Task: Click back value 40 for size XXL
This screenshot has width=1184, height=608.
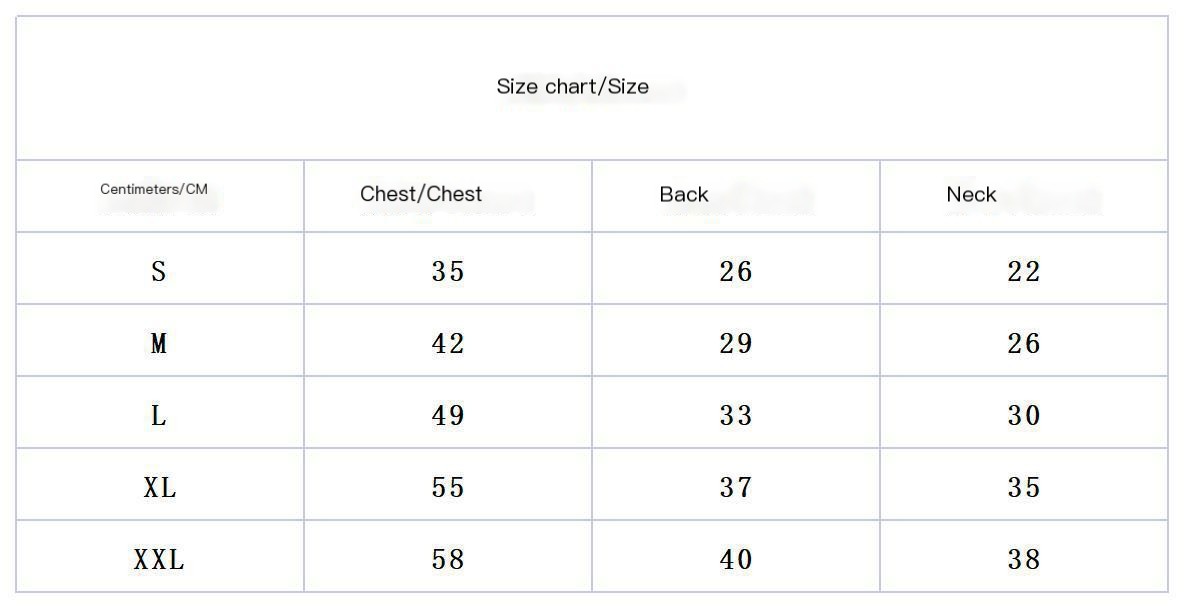Action: pyautogui.click(x=736, y=560)
